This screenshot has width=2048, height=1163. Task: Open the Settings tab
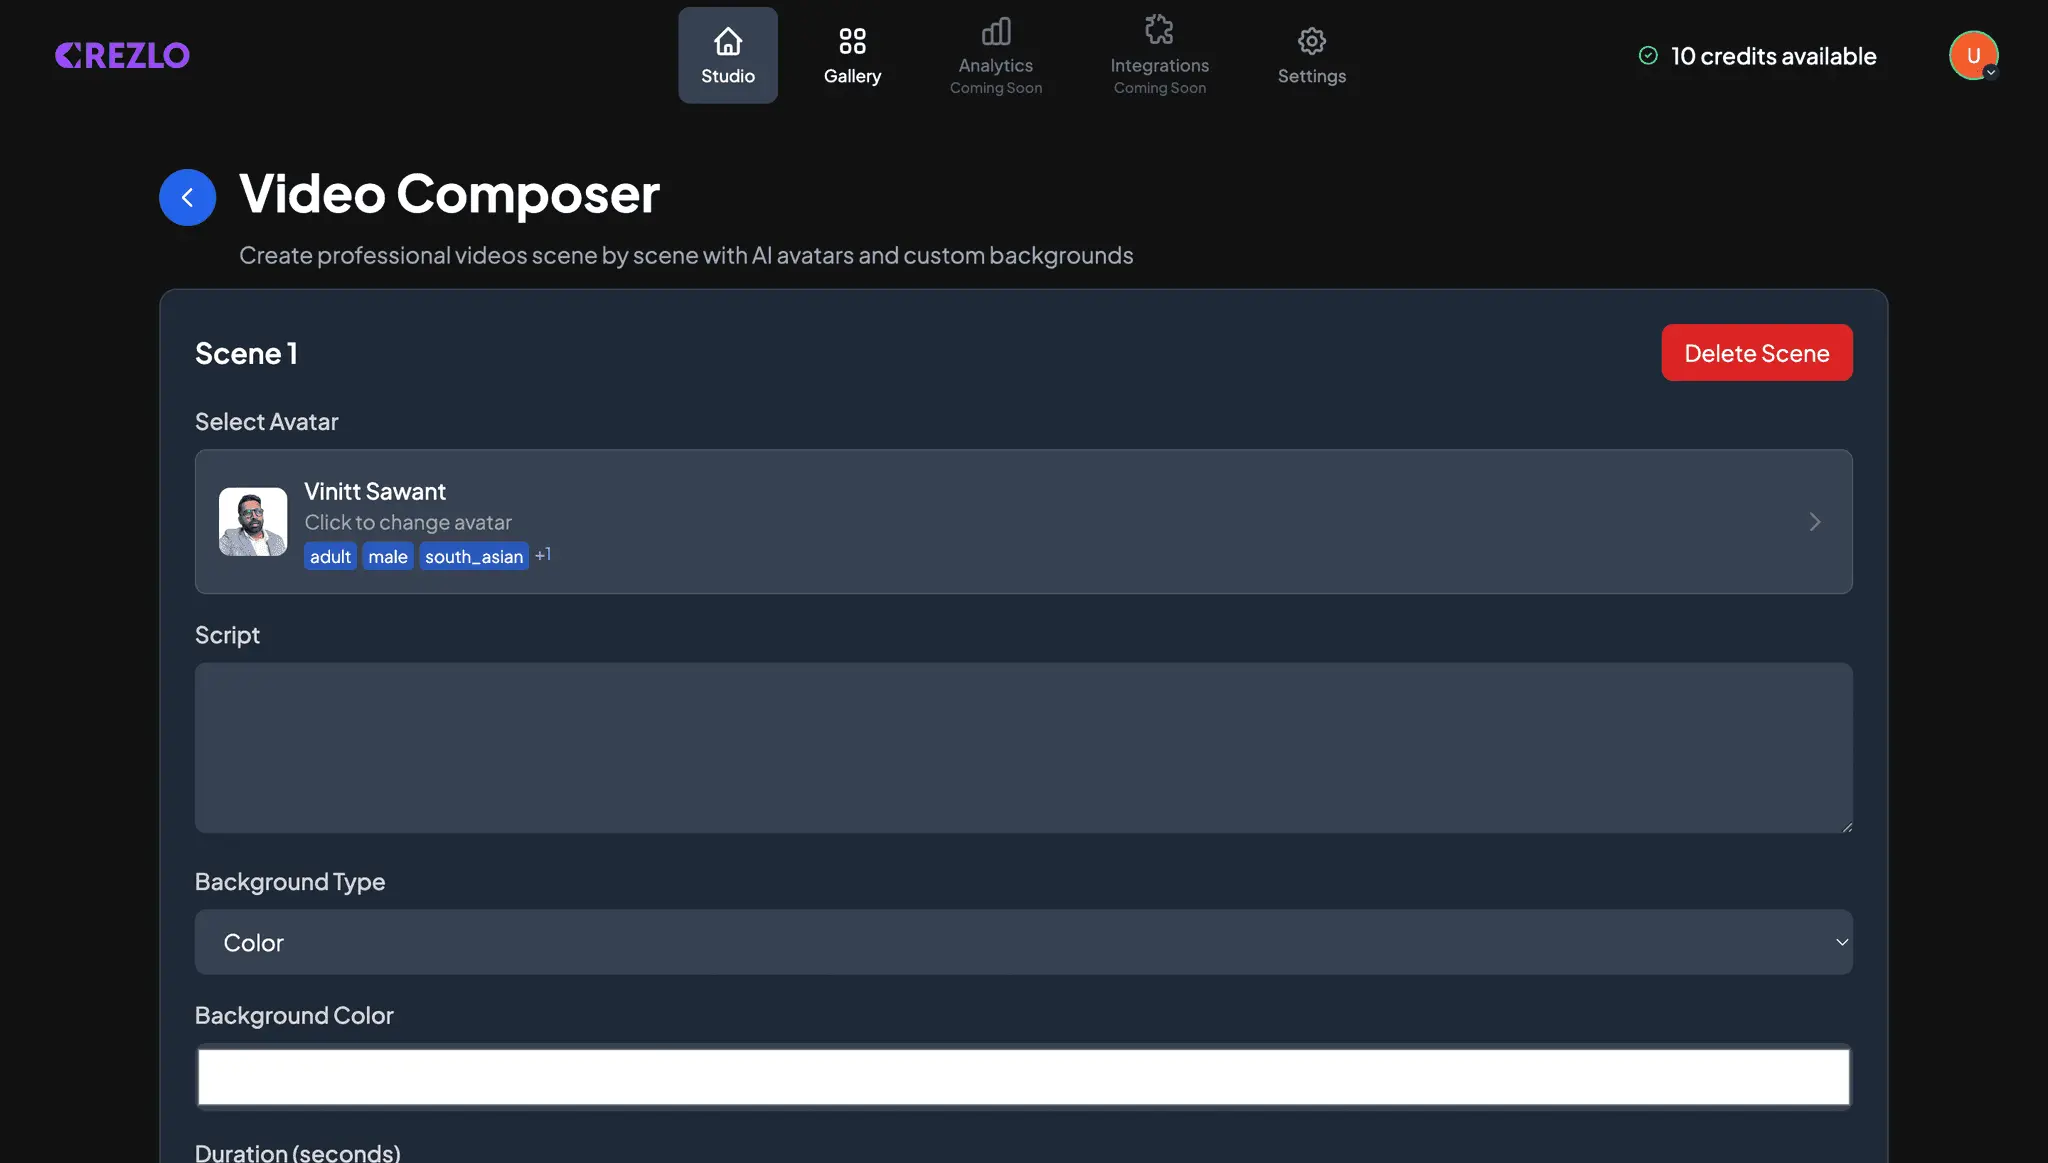tap(1311, 55)
